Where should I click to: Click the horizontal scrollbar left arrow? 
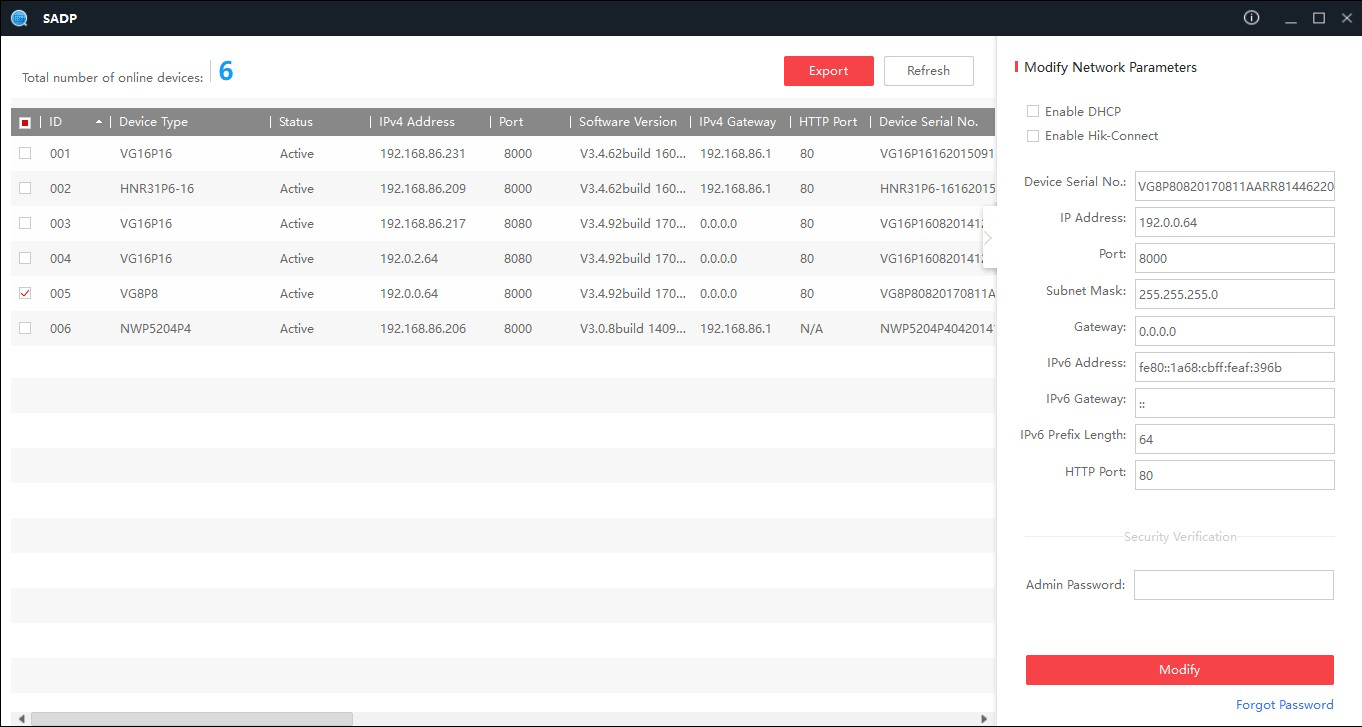(x=20, y=718)
